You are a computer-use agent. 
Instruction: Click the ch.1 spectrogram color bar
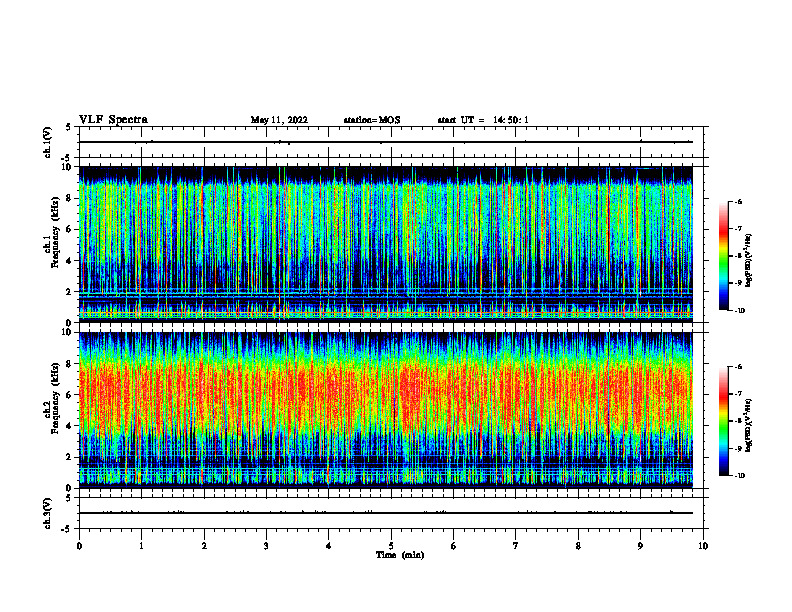point(724,256)
